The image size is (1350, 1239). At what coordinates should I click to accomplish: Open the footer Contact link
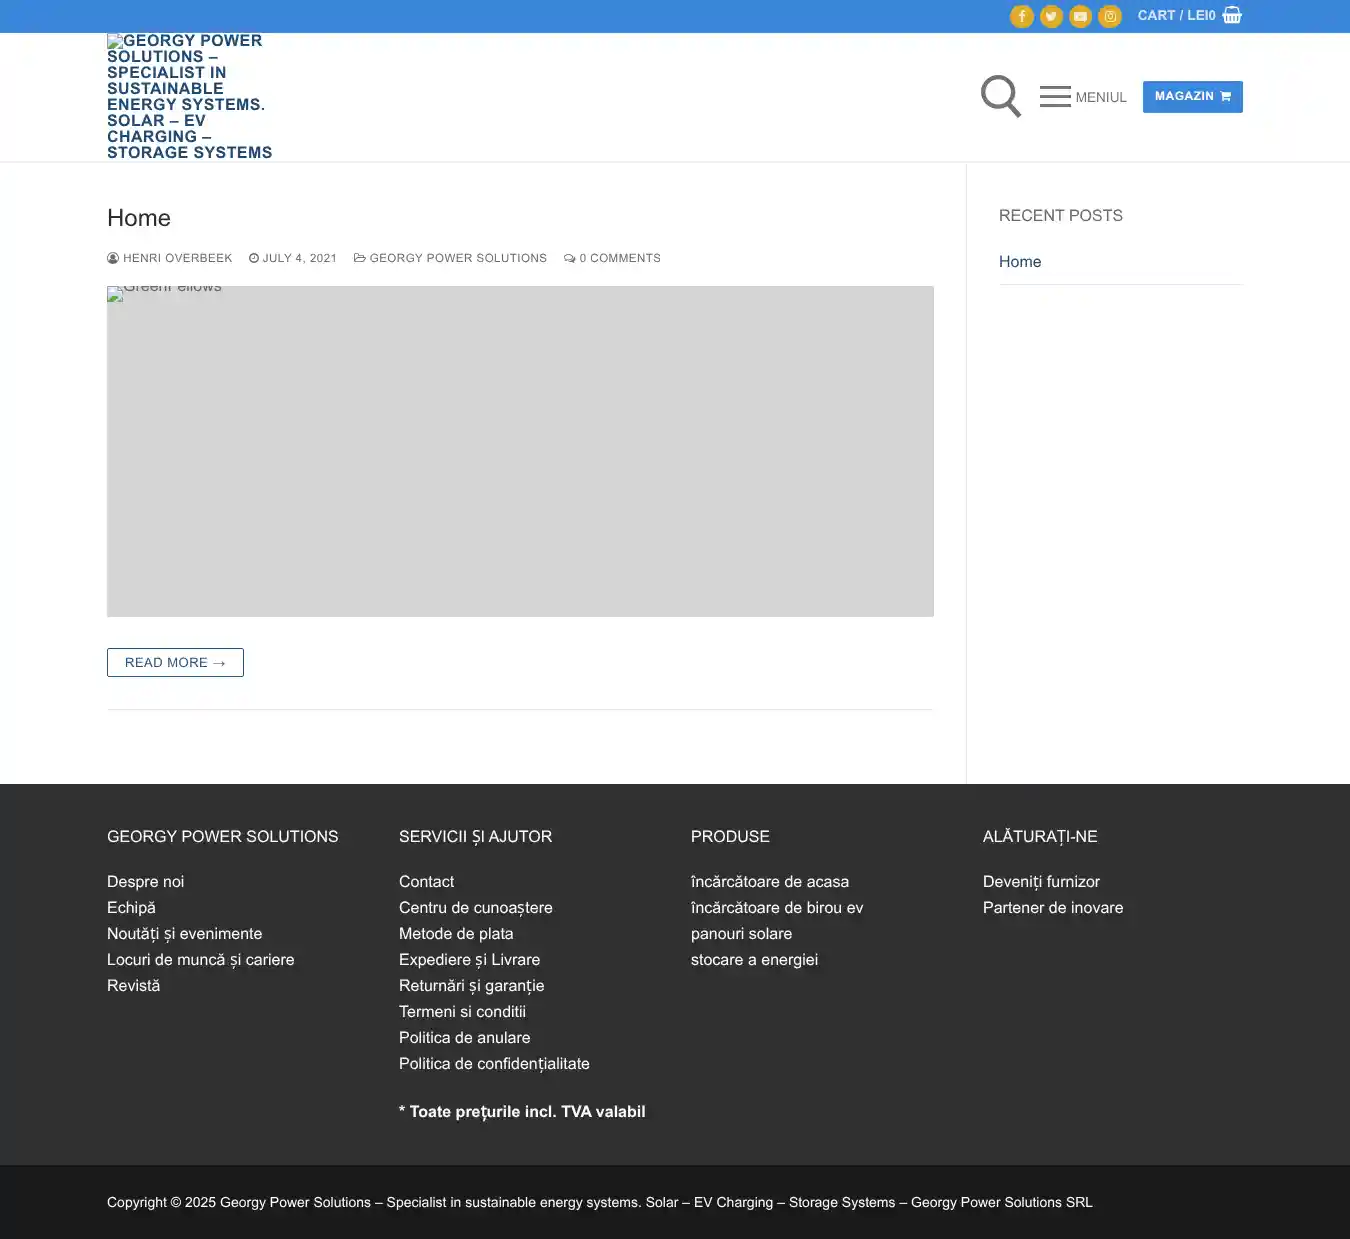426,881
